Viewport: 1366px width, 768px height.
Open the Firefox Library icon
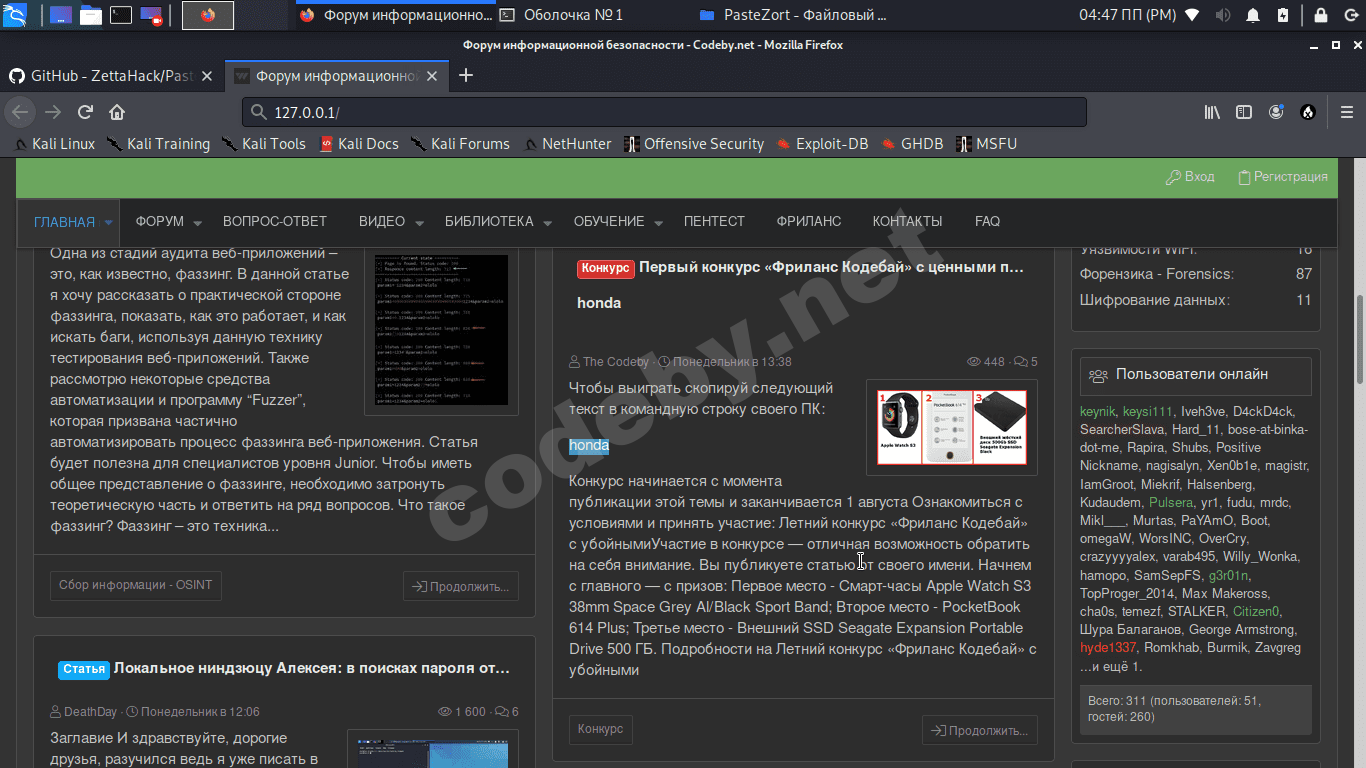[1212, 112]
